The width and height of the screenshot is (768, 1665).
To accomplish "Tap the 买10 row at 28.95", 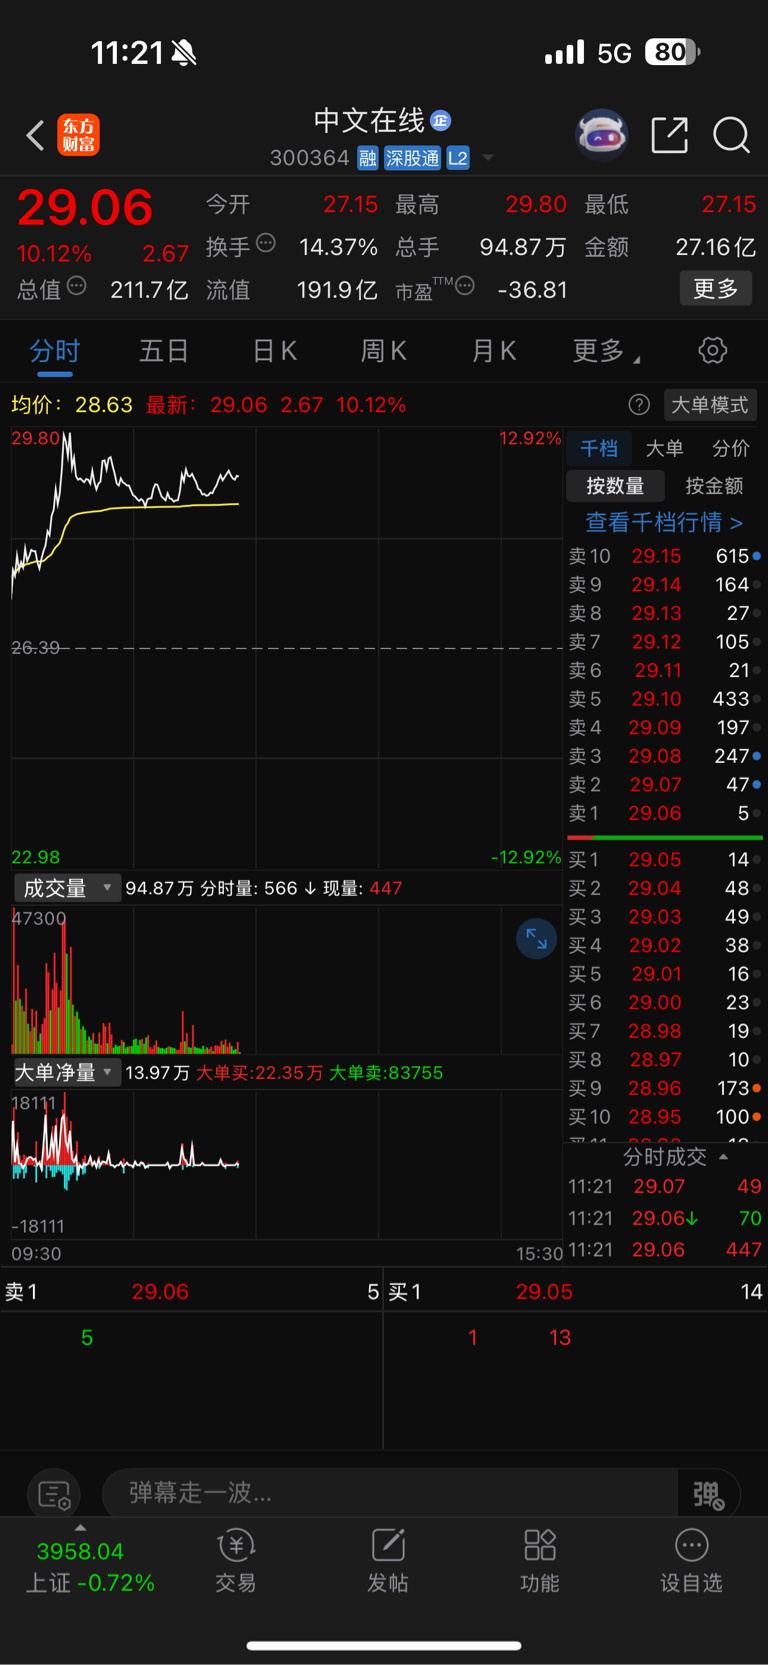I will coord(664,1117).
